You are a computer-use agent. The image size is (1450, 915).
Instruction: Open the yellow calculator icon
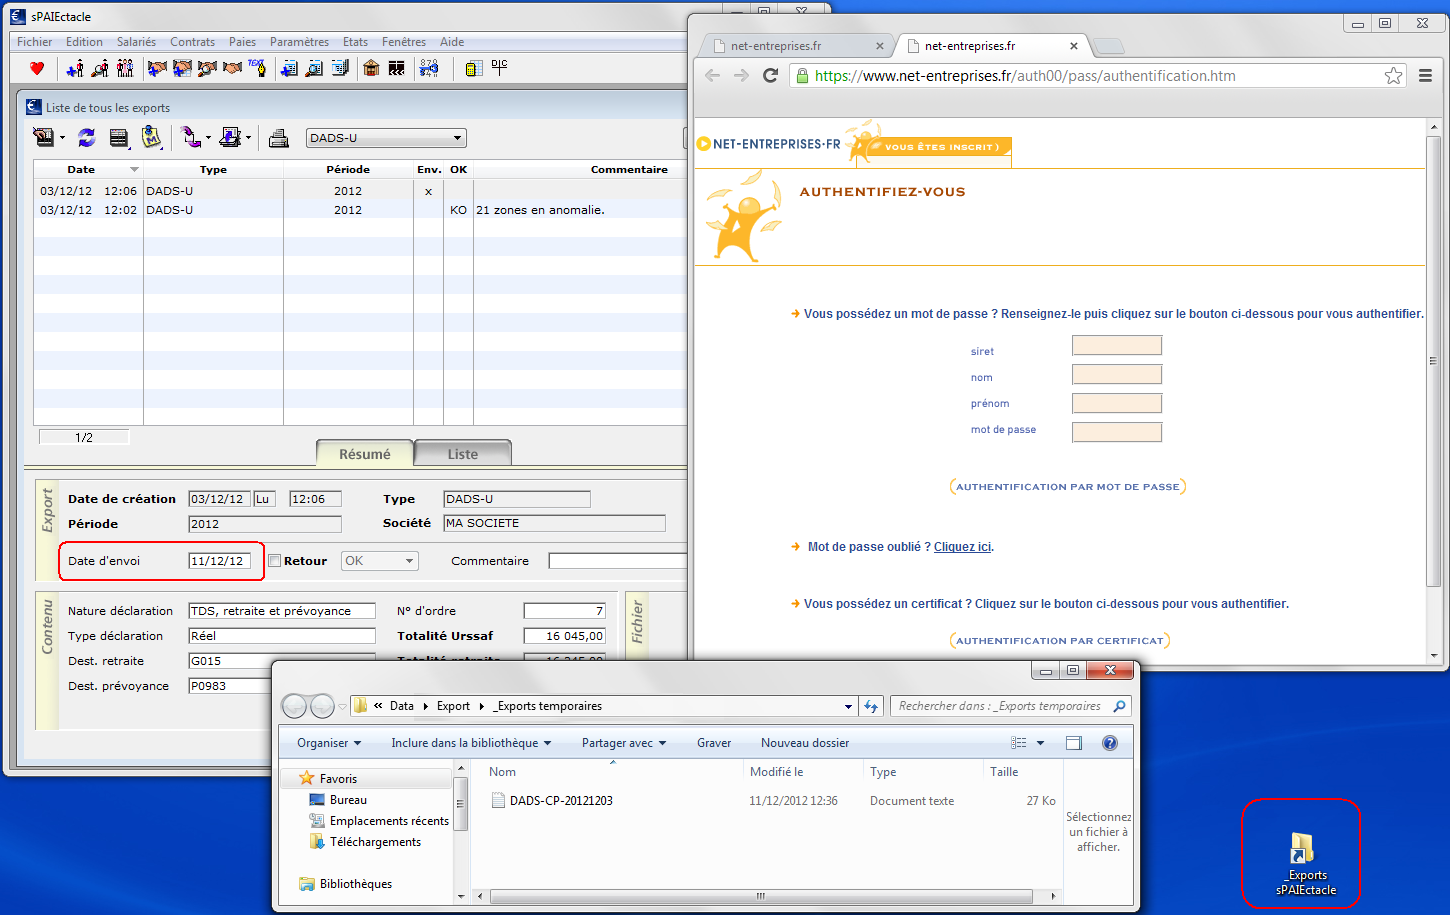(x=473, y=68)
